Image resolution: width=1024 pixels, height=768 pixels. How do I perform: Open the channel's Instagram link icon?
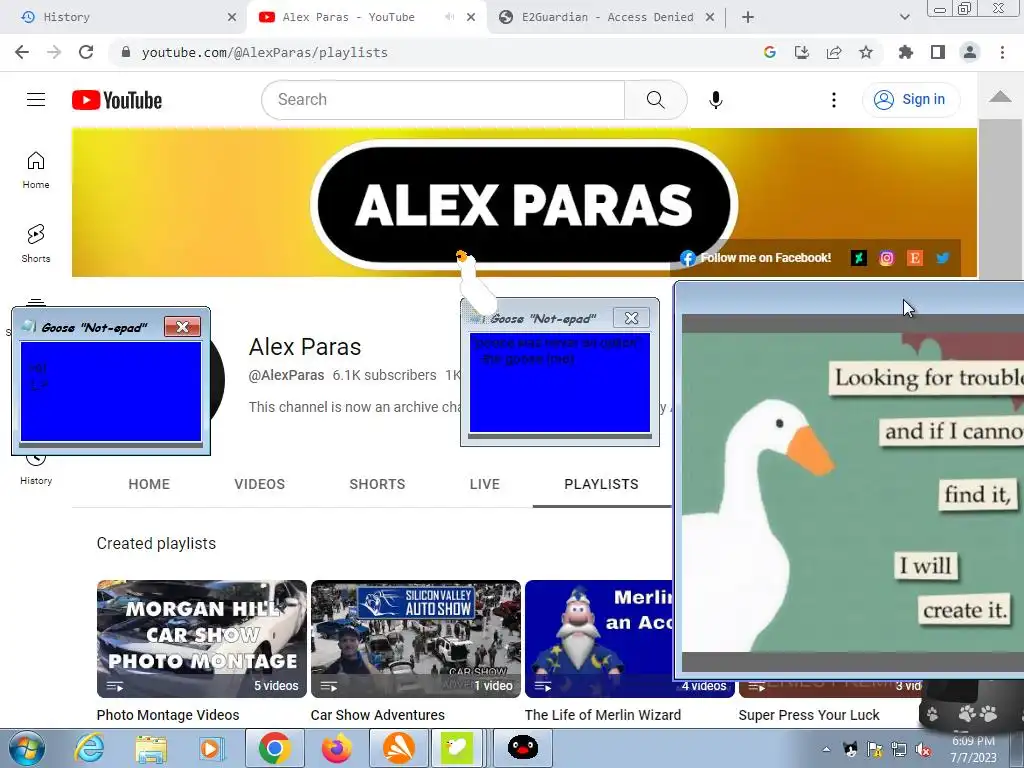pyautogui.click(x=886, y=258)
